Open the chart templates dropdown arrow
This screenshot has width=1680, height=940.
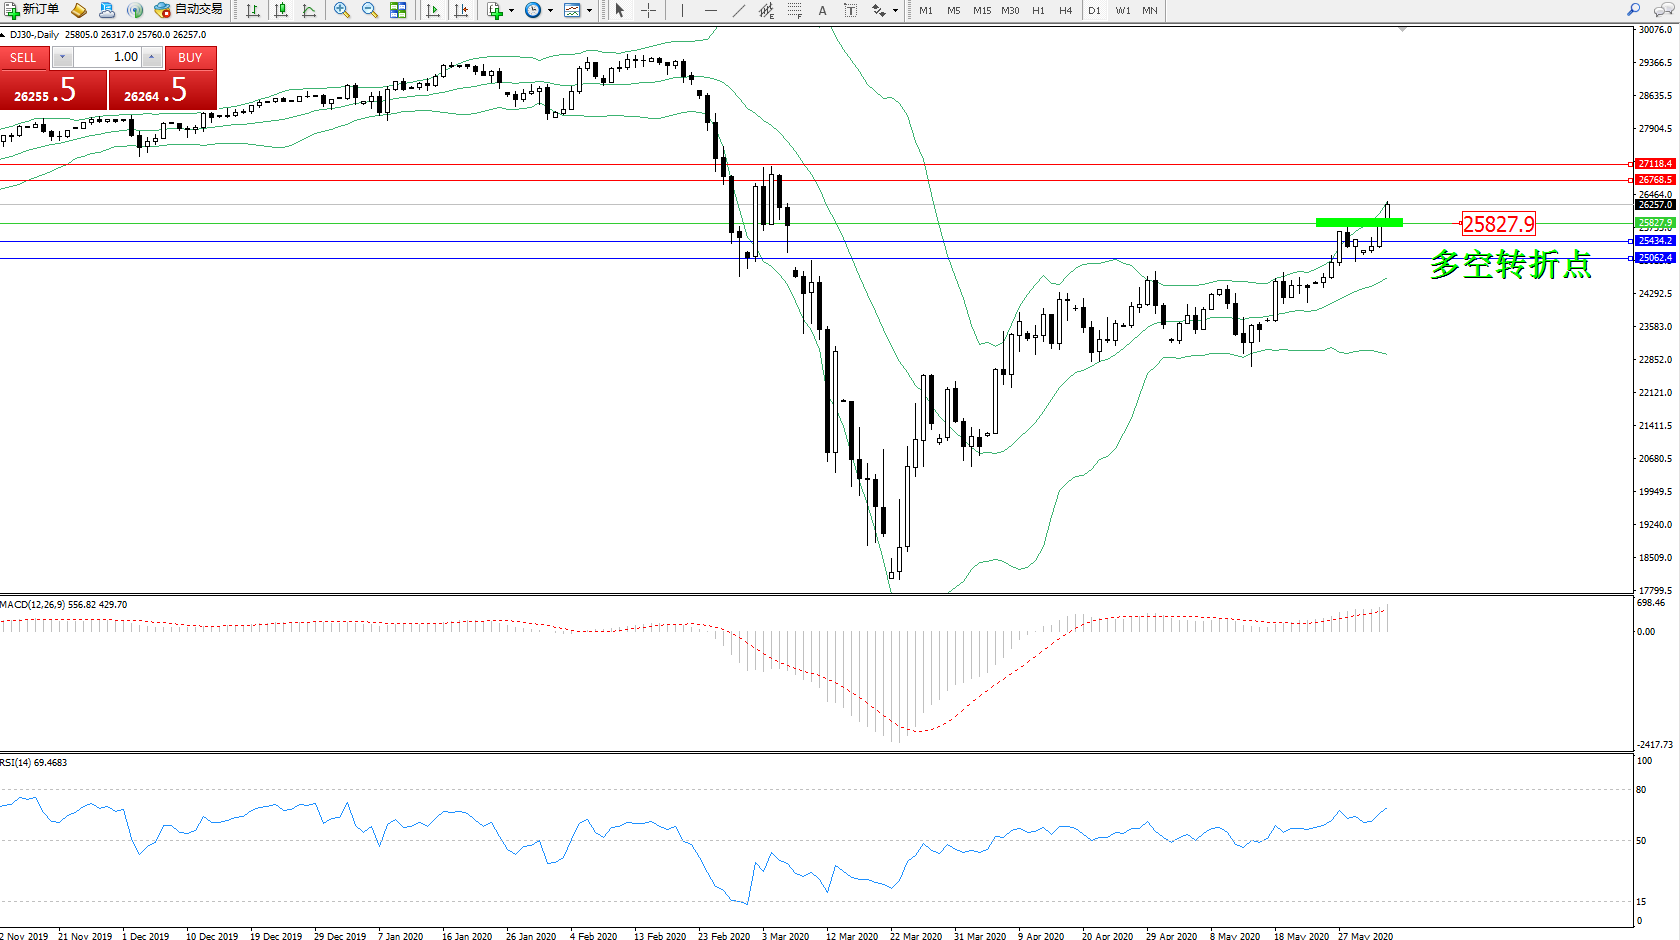click(x=589, y=10)
